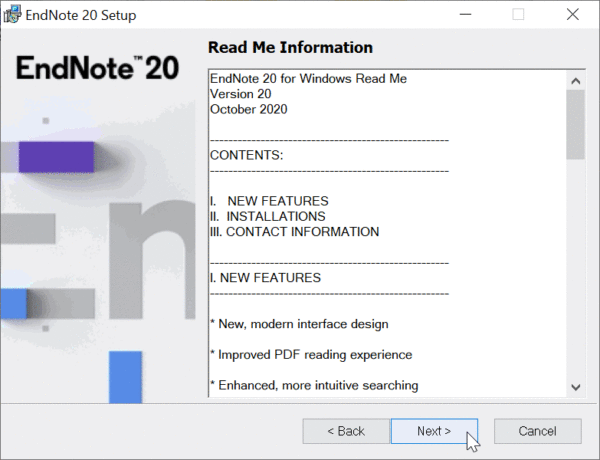600x460 pixels.
Task: Click the scroll down arrow of Read Me
Action: click(x=576, y=387)
